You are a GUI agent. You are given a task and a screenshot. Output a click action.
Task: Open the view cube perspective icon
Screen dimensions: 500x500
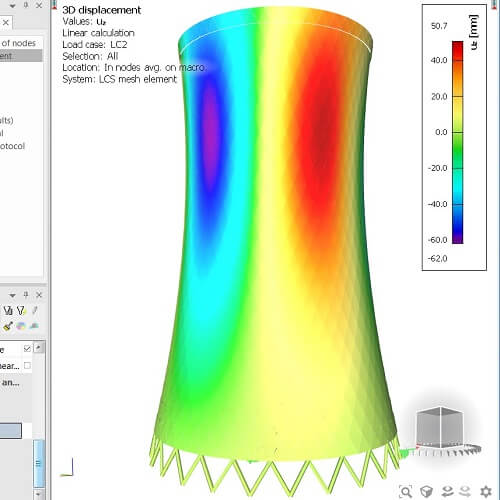pos(426,491)
